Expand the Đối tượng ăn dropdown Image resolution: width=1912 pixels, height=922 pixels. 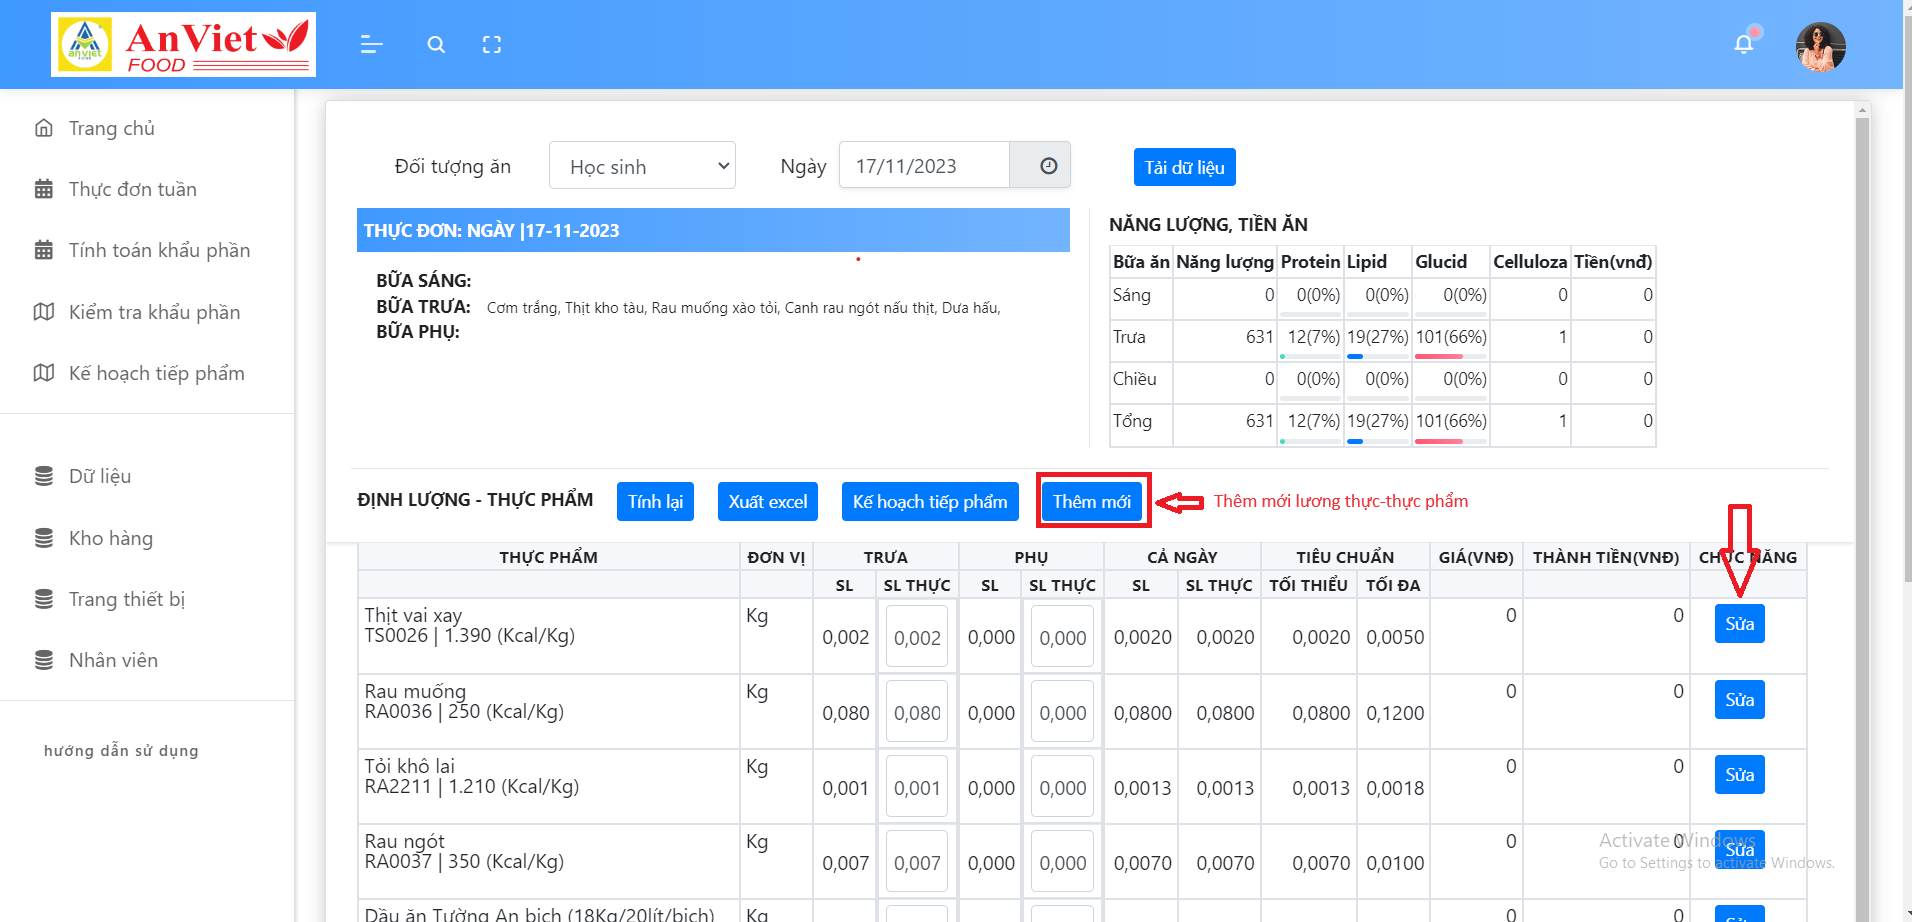(642, 166)
